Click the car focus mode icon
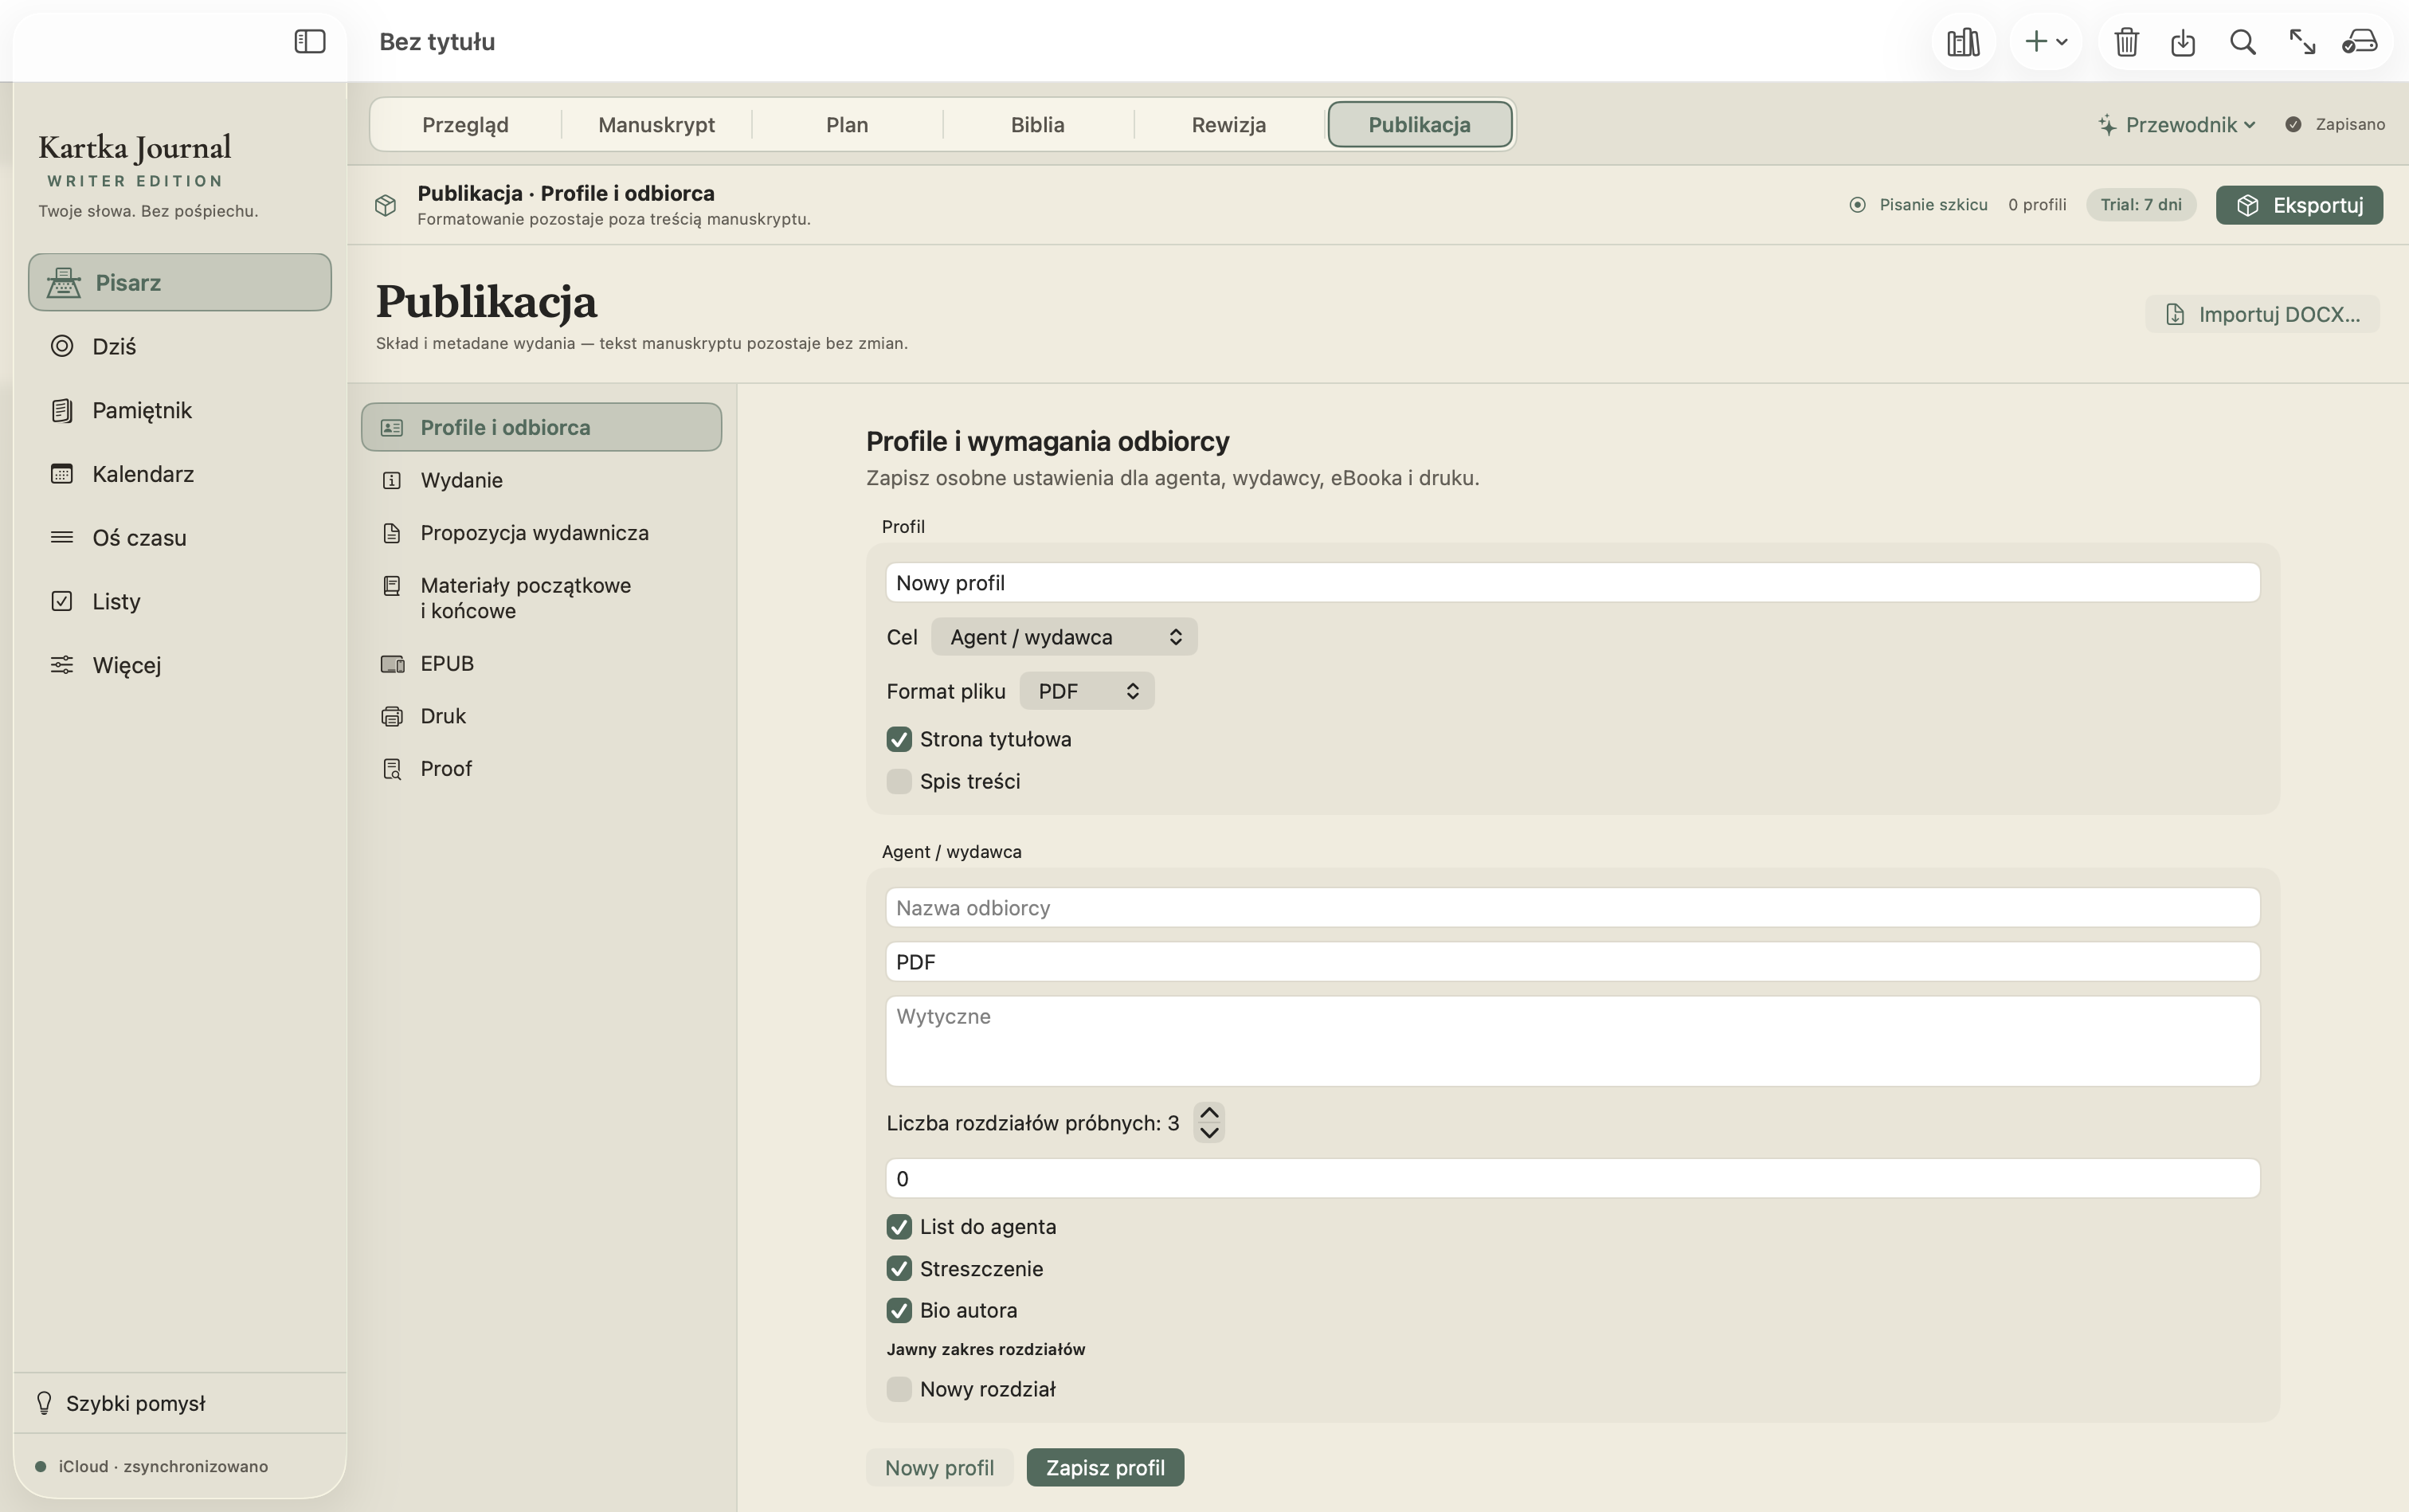 point(2359,42)
